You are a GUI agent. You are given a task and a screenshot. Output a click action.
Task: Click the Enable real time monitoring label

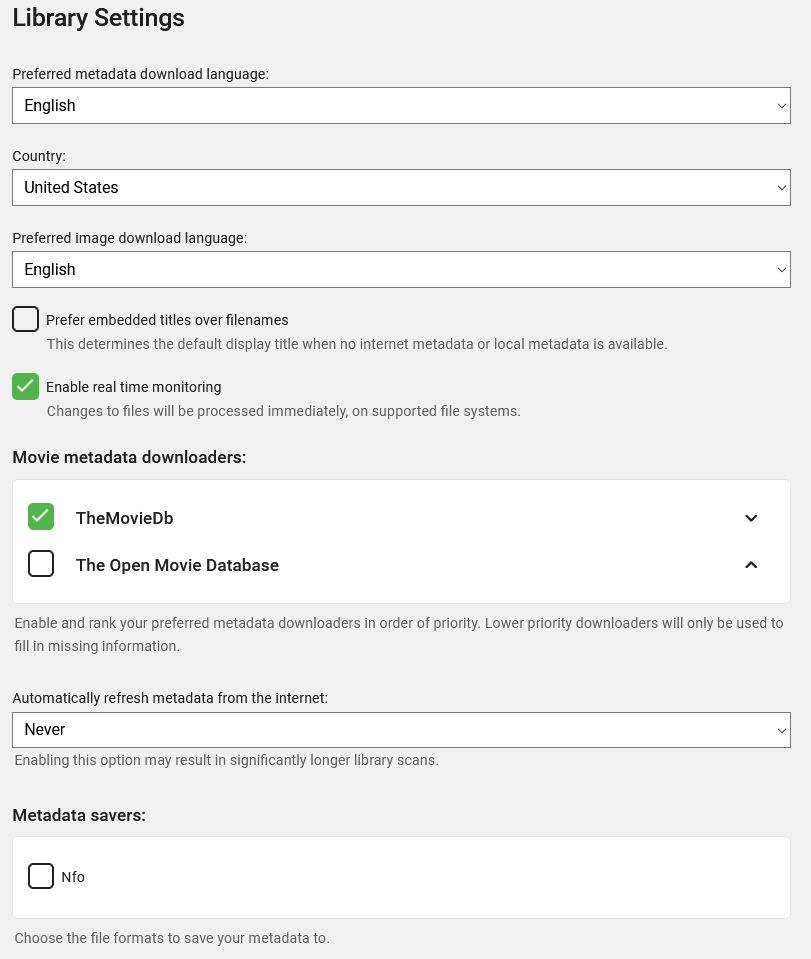(133, 387)
